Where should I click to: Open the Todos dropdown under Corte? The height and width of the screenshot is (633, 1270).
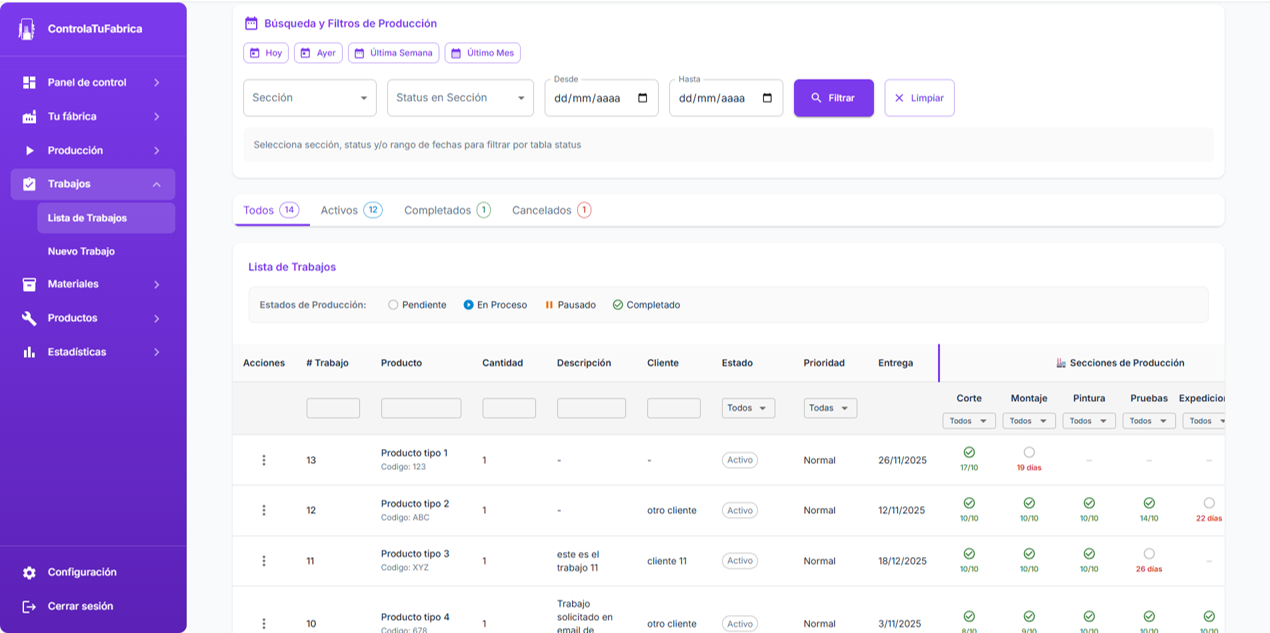(968, 420)
